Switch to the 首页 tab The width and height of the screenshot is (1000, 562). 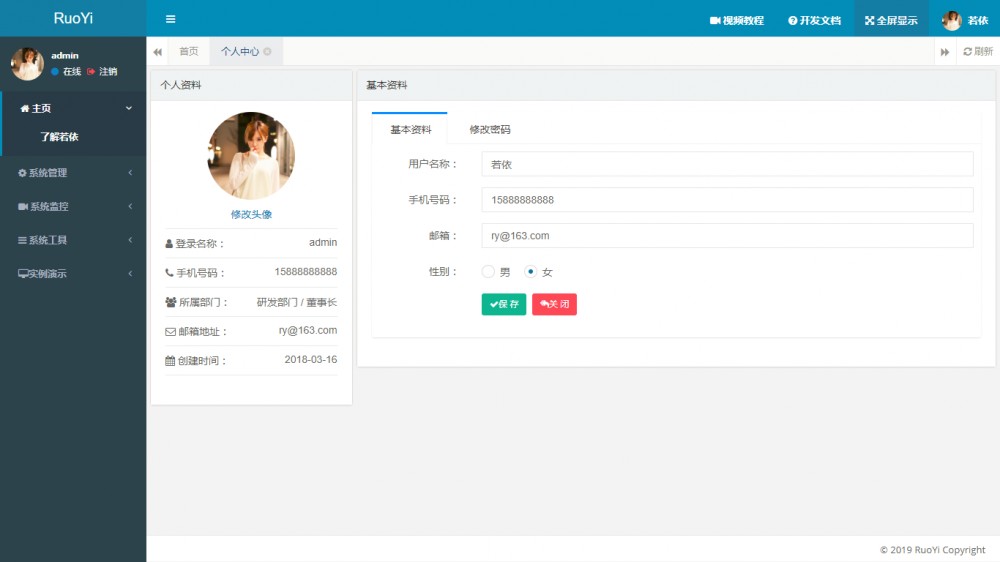[188, 51]
